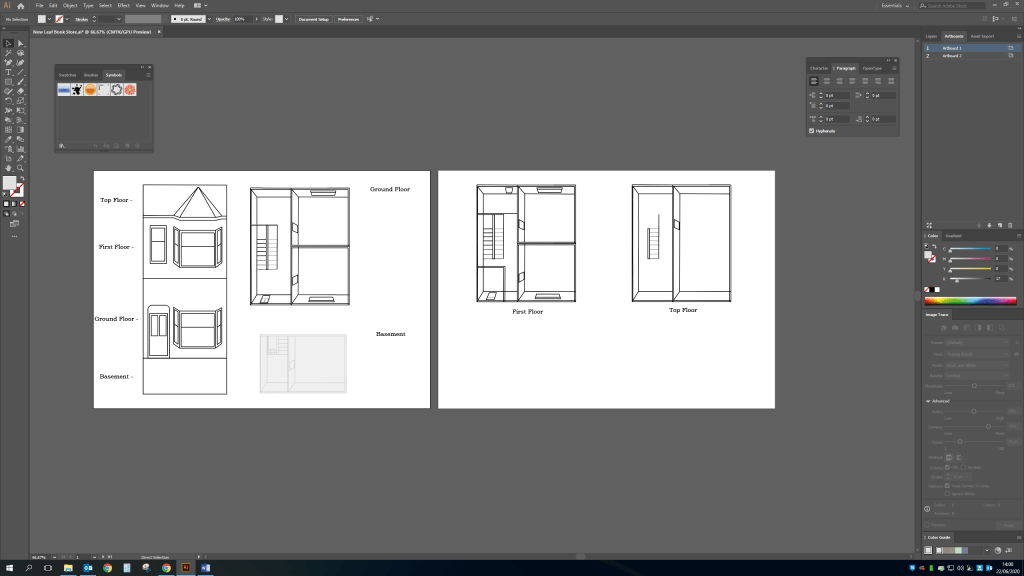
Task: Toggle the Hyphenate checkbox
Action: pos(811,131)
